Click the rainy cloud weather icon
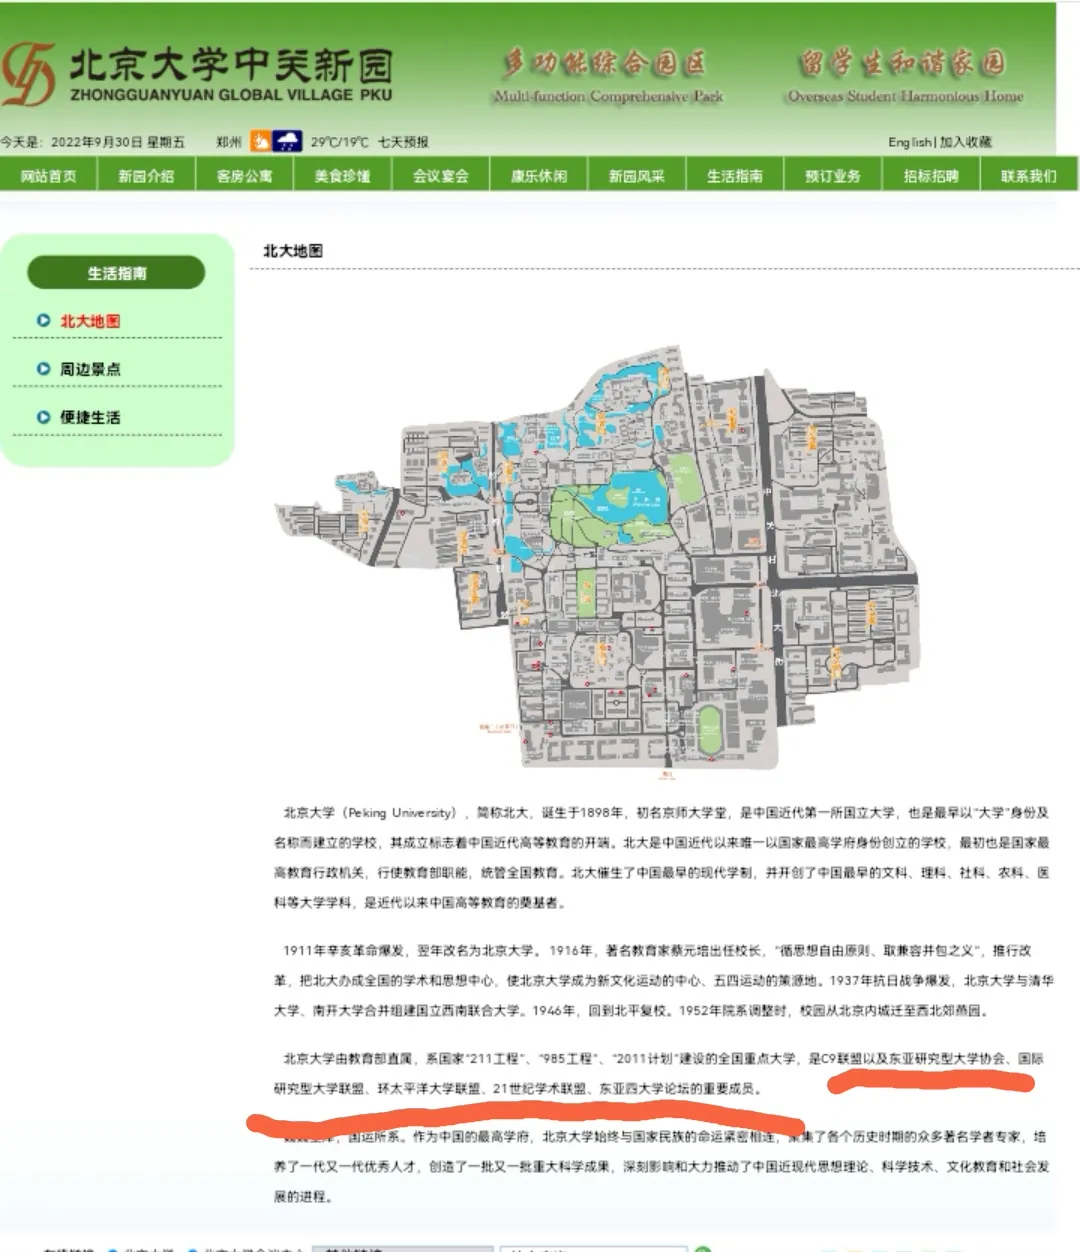This screenshot has height=1252, width=1080. click(x=287, y=141)
